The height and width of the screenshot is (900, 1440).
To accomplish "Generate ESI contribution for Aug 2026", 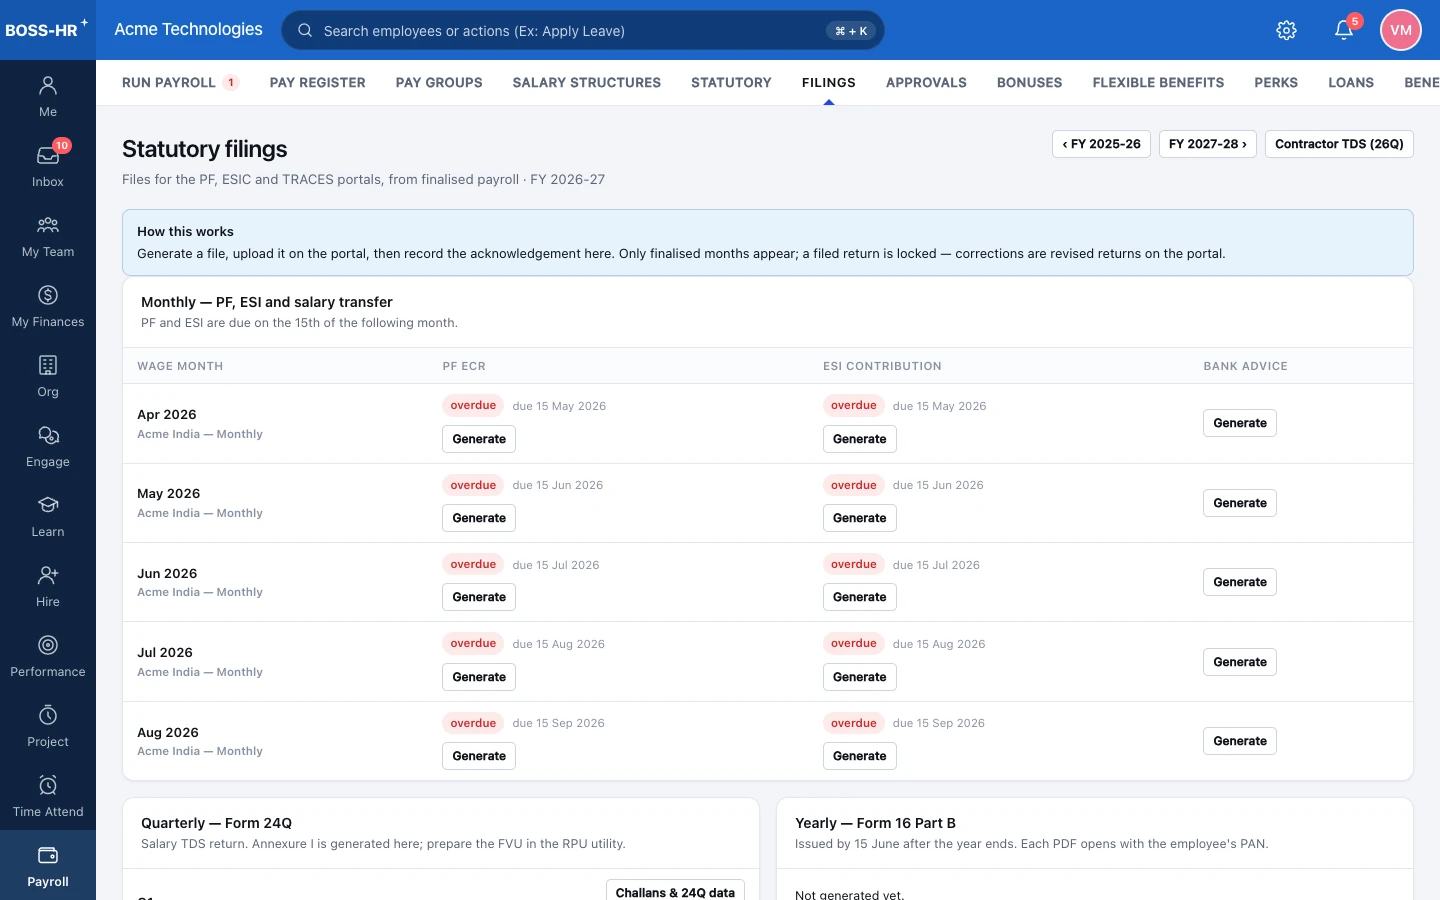I will tap(860, 756).
